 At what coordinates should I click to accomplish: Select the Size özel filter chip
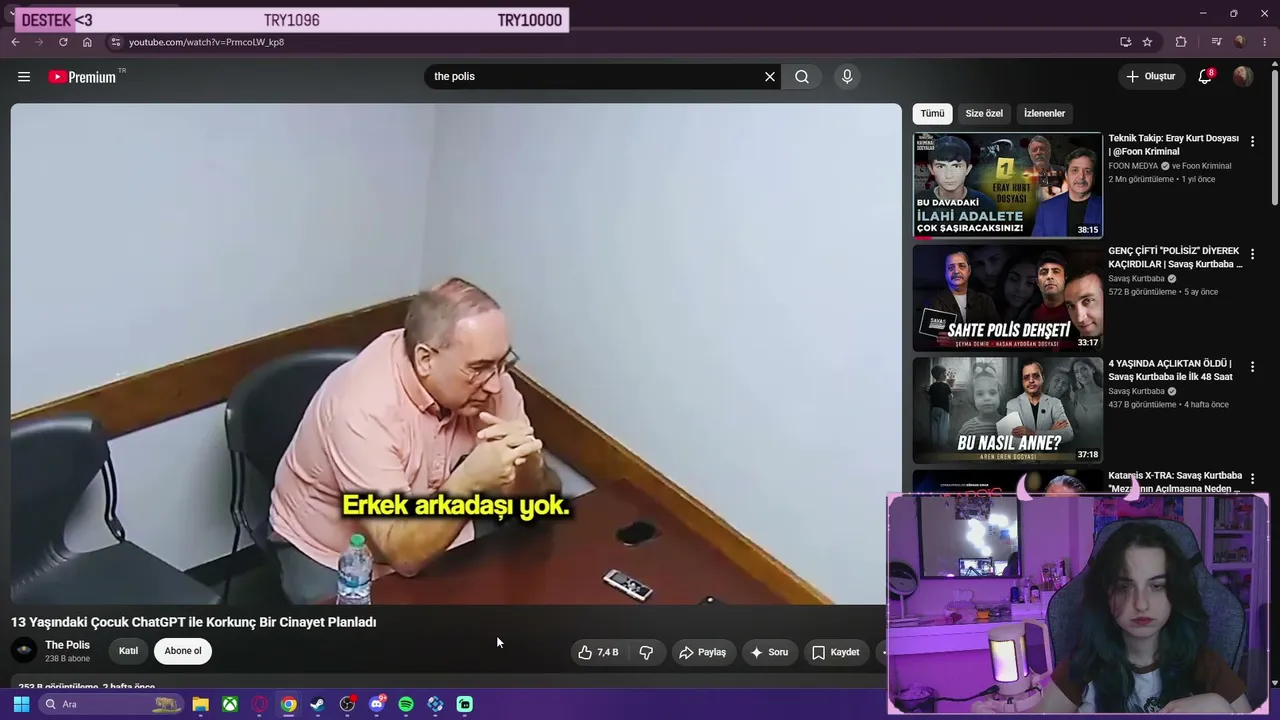tap(984, 114)
